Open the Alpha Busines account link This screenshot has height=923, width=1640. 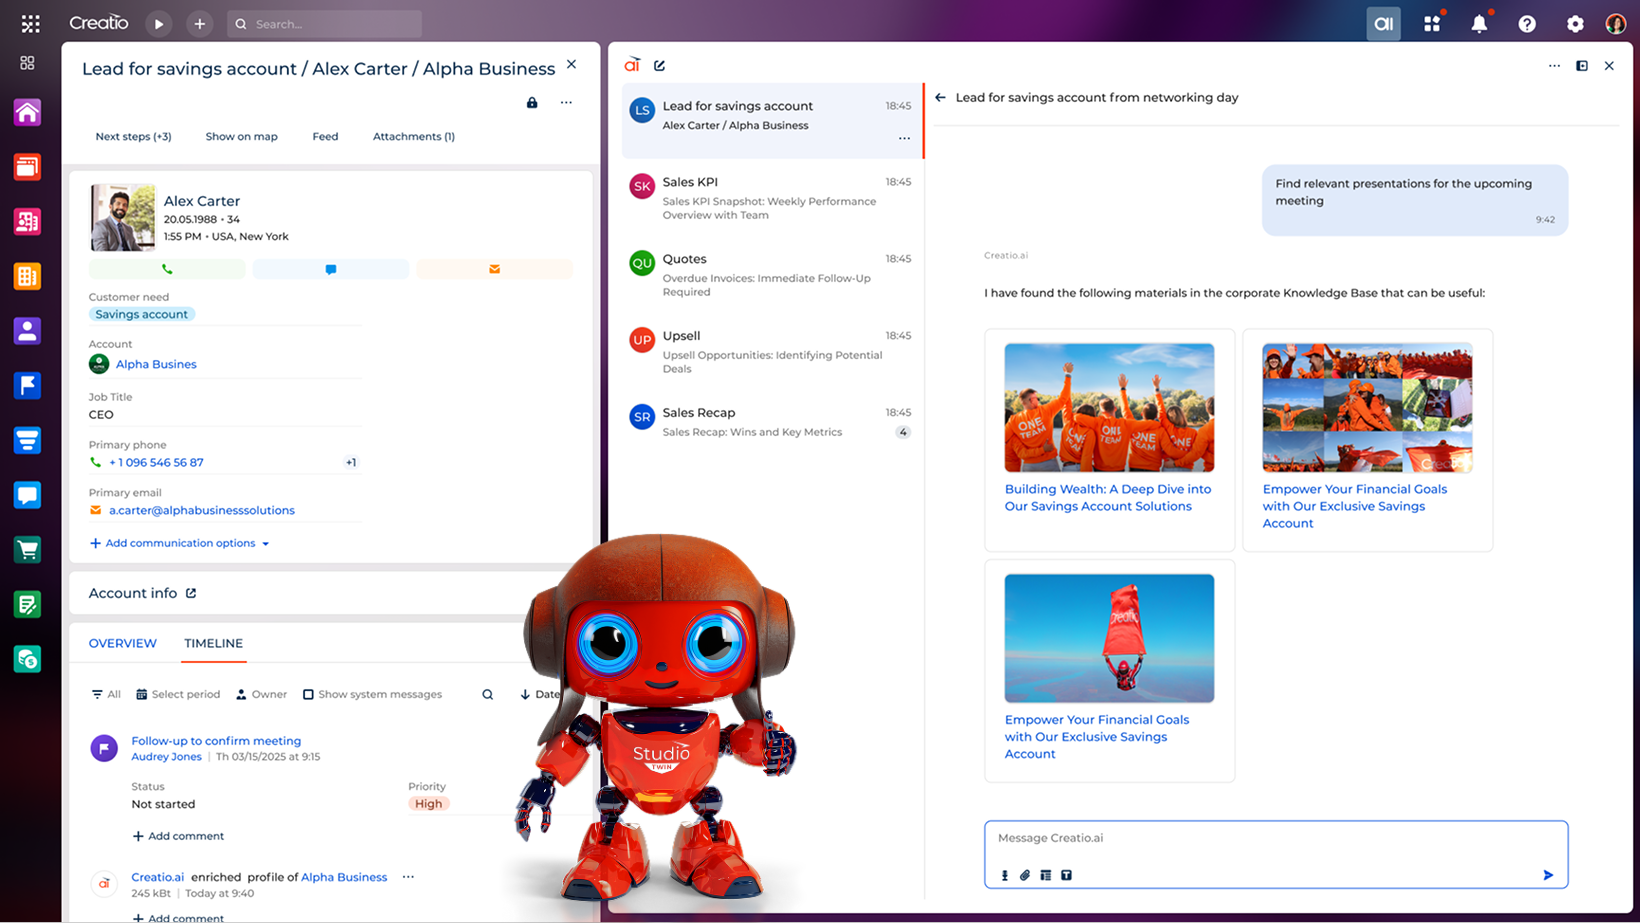(155, 364)
